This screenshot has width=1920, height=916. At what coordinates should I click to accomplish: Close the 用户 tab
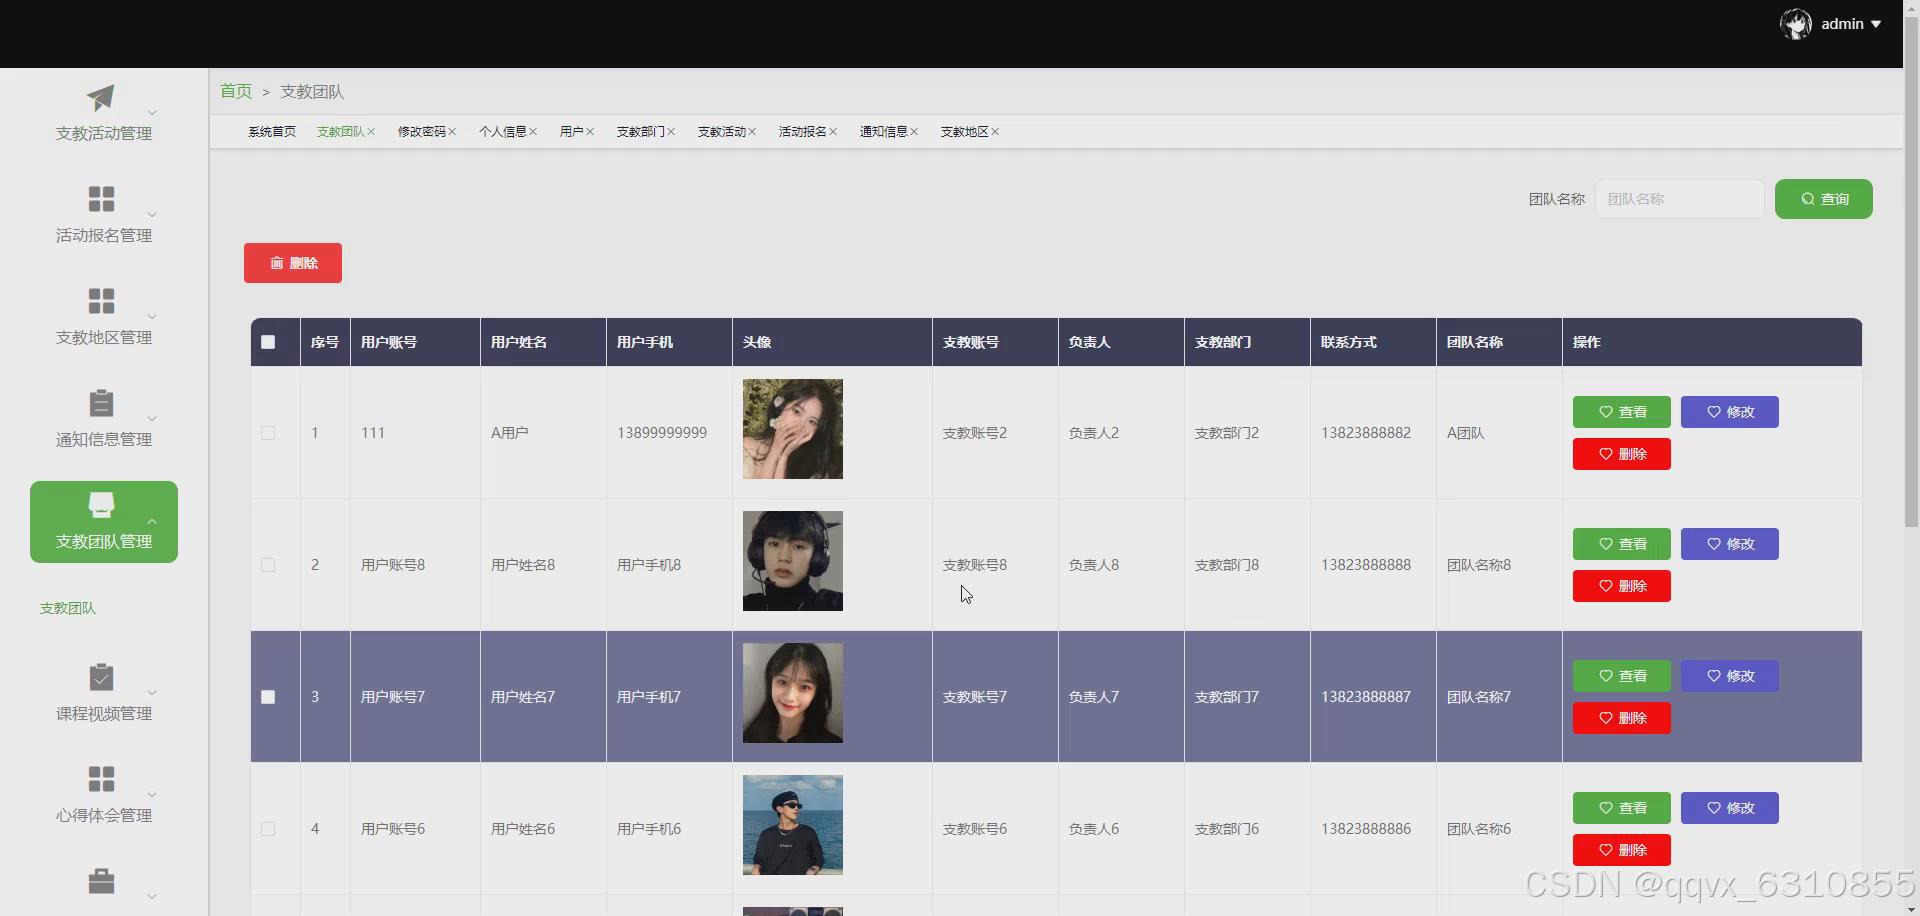tap(590, 132)
